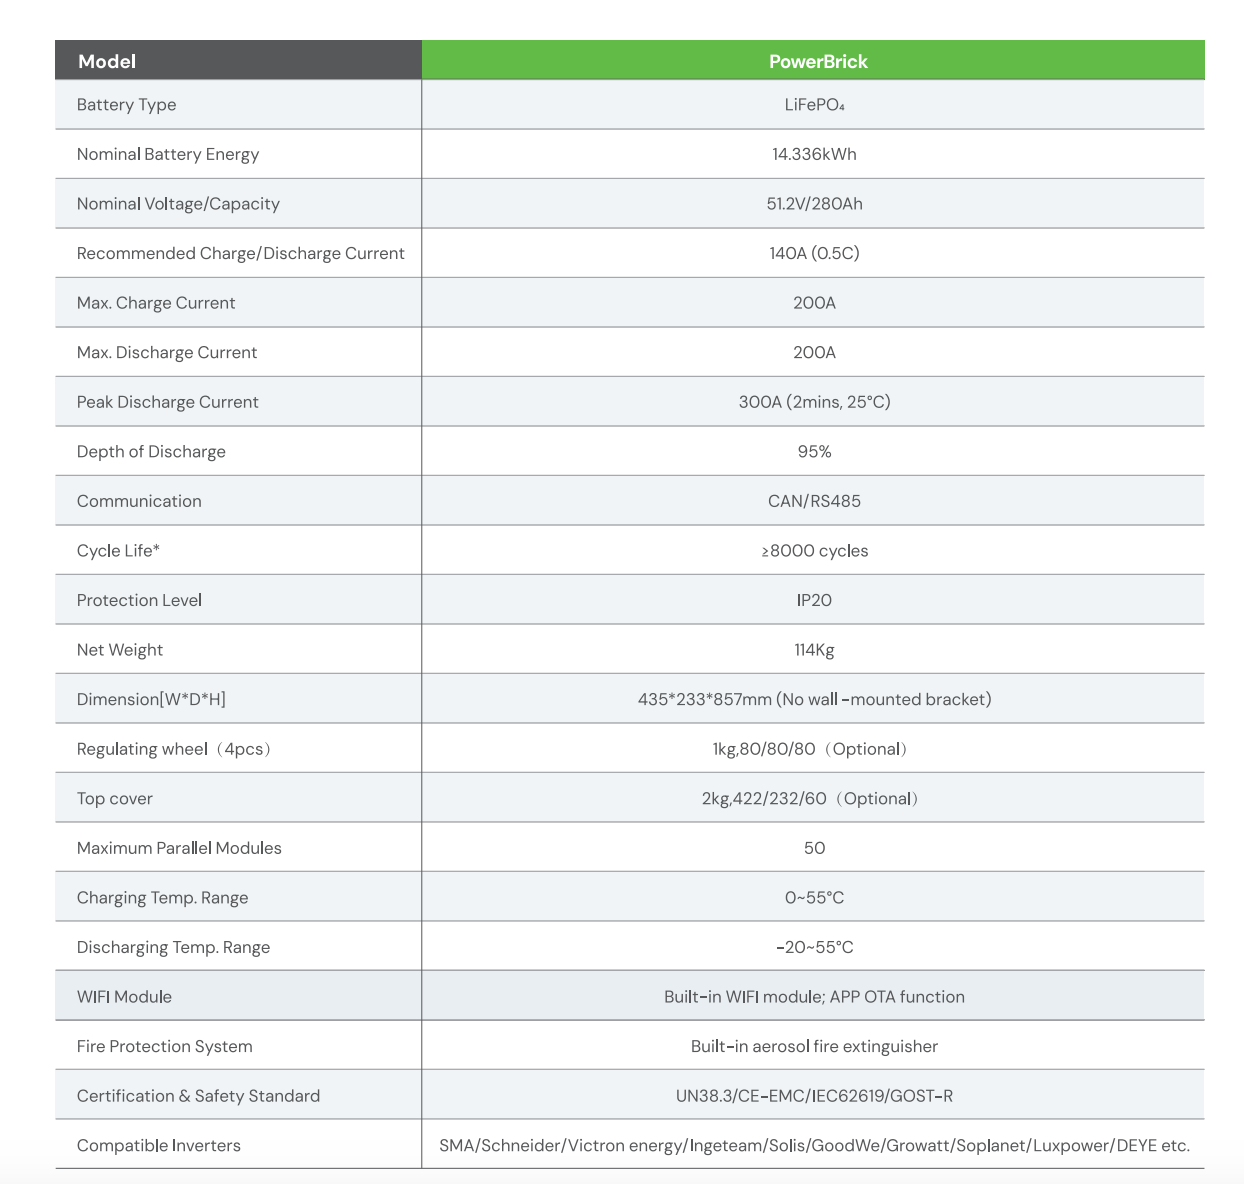1244x1184 pixels.
Task: Click the 300A (2mins, 25°C) value
Action: 814,402
